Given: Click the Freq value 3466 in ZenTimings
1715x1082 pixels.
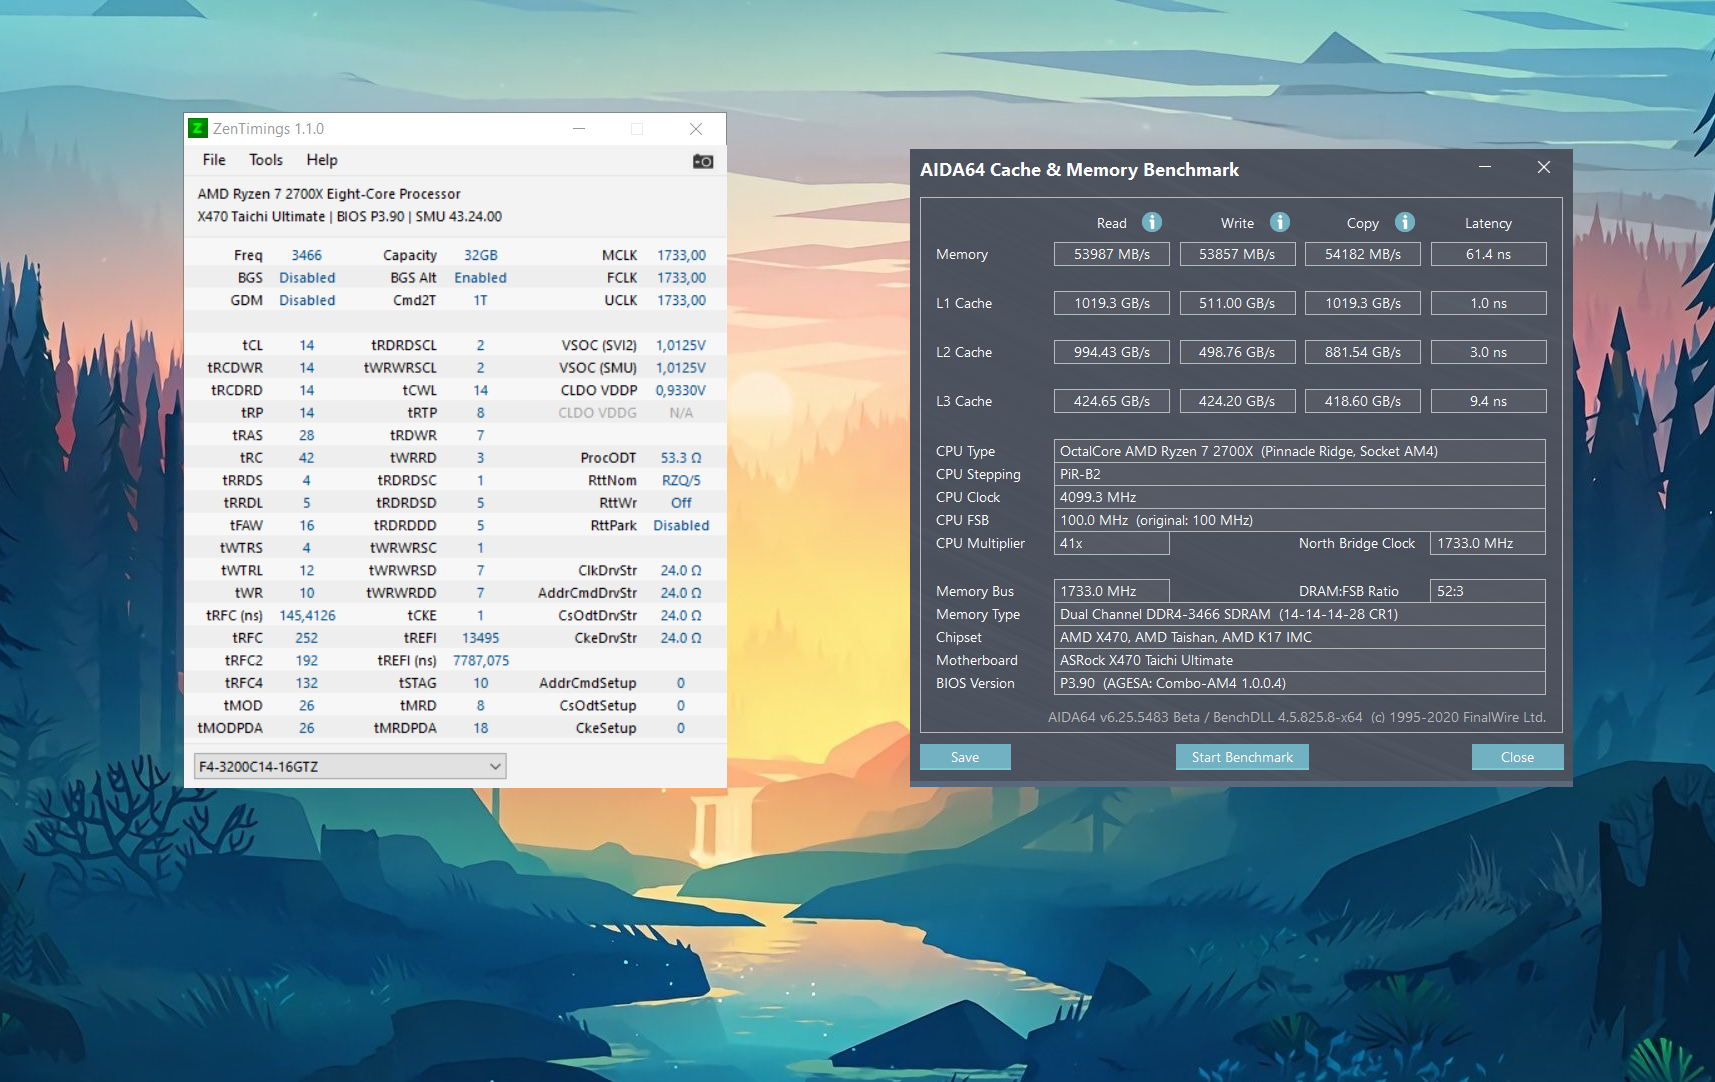Looking at the screenshot, I should [x=306, y=255].
